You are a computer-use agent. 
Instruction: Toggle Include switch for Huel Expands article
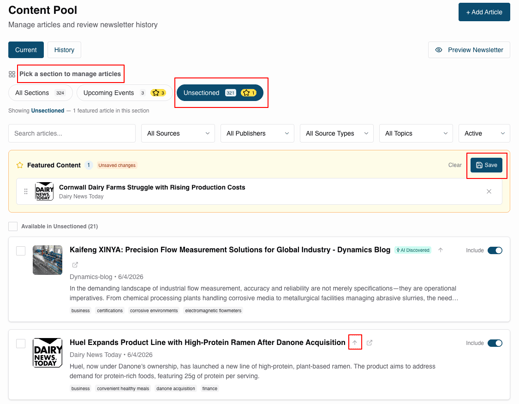pos(495,343)
